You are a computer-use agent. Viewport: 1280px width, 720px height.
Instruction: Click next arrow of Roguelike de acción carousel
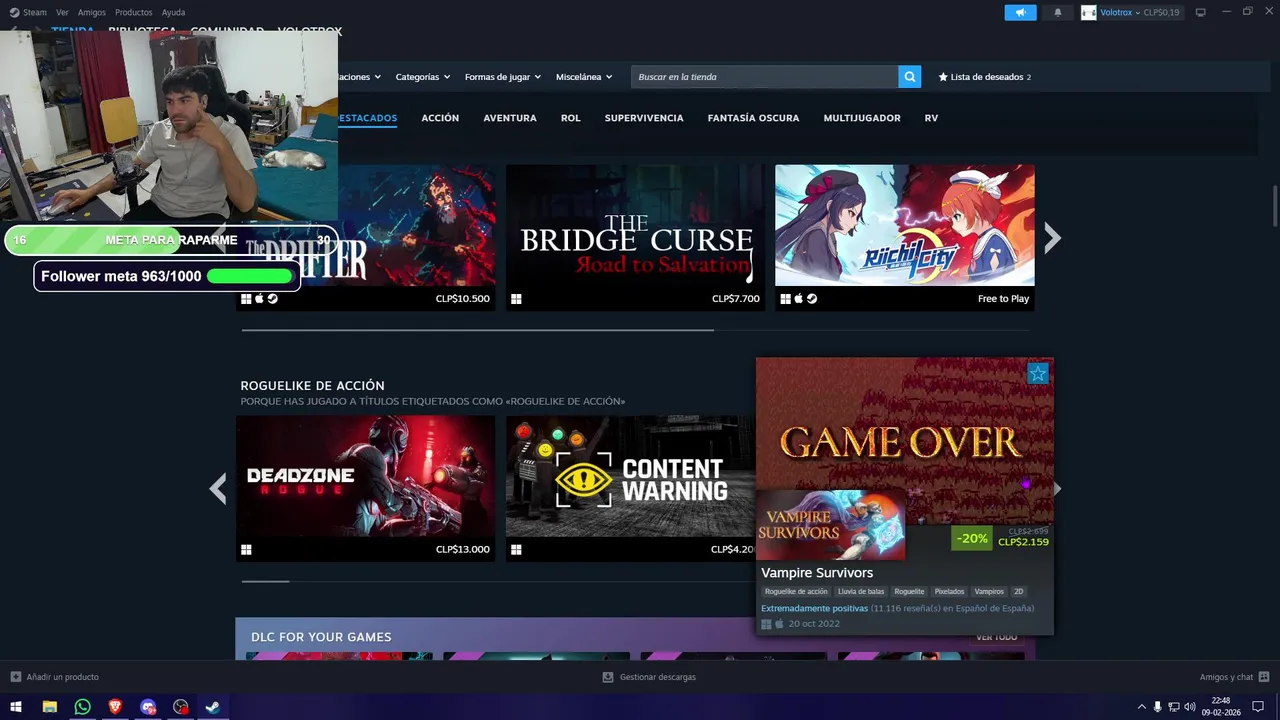click(x=1057, y=489)
